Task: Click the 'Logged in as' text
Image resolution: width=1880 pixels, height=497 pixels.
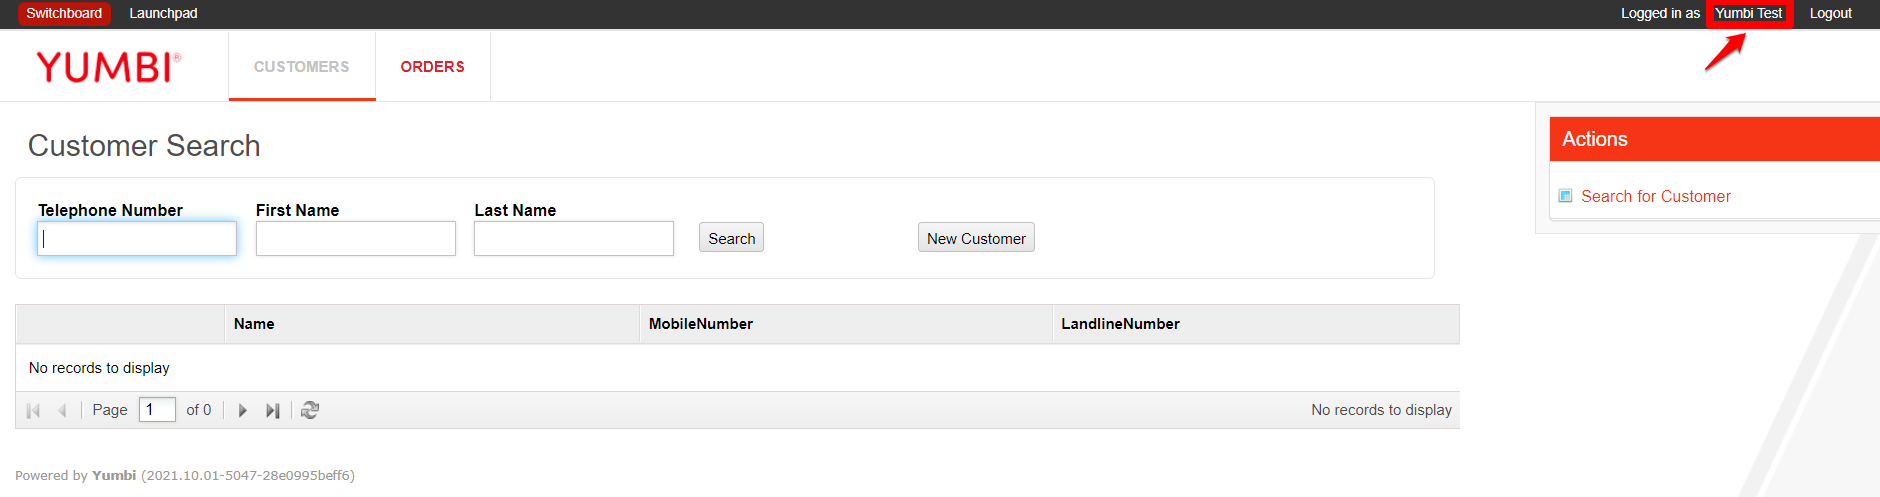Action: click(1660, 13)
